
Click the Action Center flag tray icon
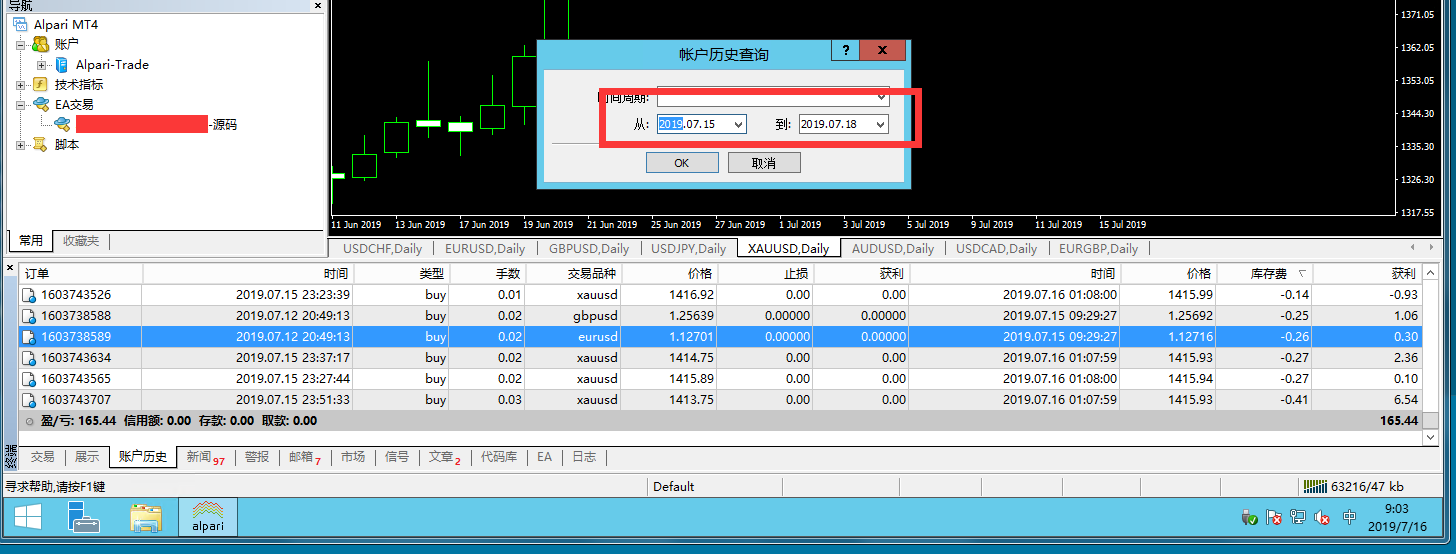[x=1274, y=518]
